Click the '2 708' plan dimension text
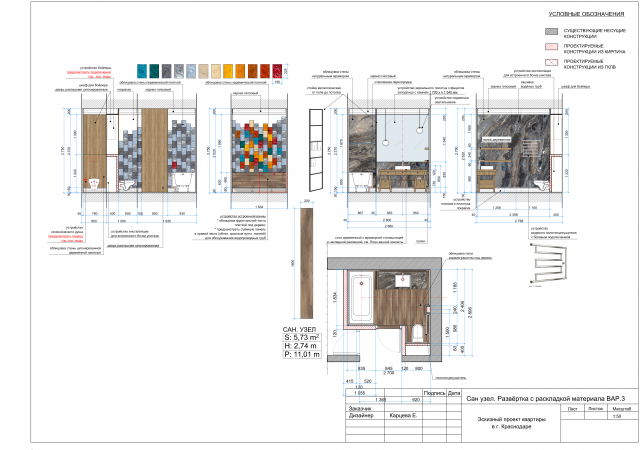Viewport: 640px width, 450px height. point(389,373)
